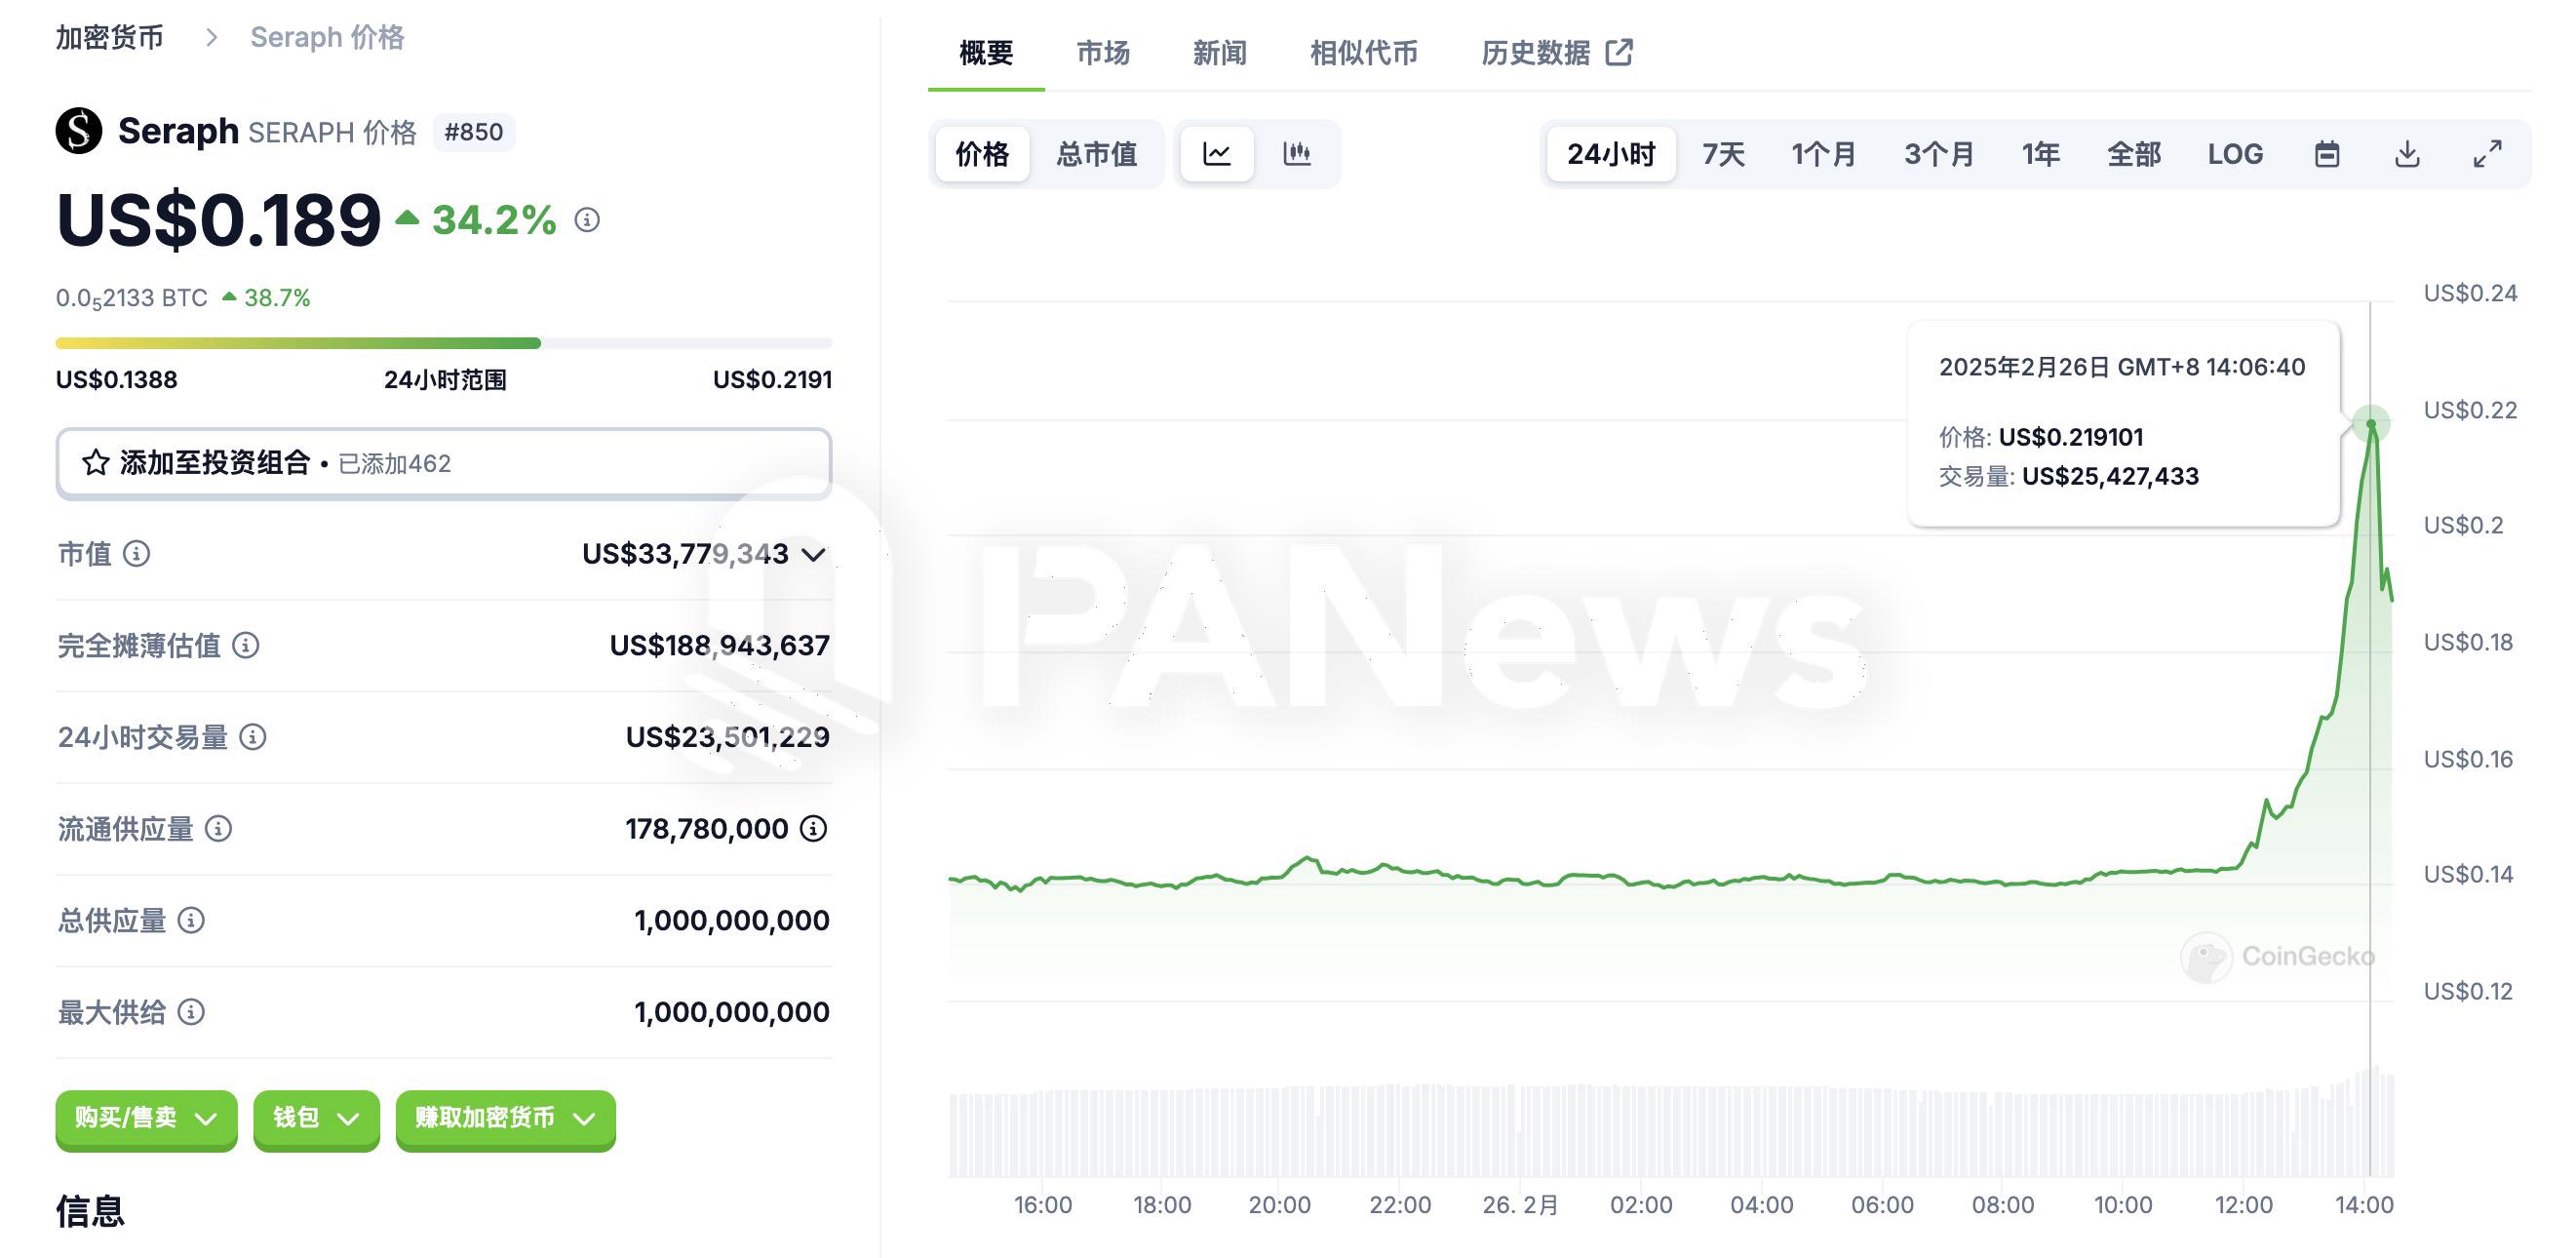Select the 全部 time range
The image size is (2576, 1258).
2134,154
